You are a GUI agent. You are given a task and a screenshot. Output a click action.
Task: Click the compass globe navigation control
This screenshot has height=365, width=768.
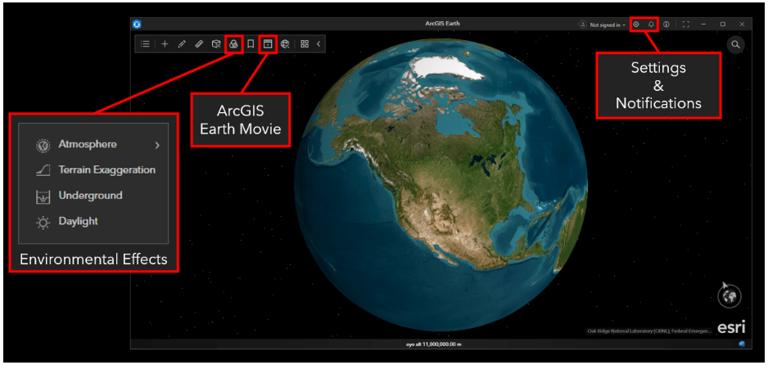730,296
